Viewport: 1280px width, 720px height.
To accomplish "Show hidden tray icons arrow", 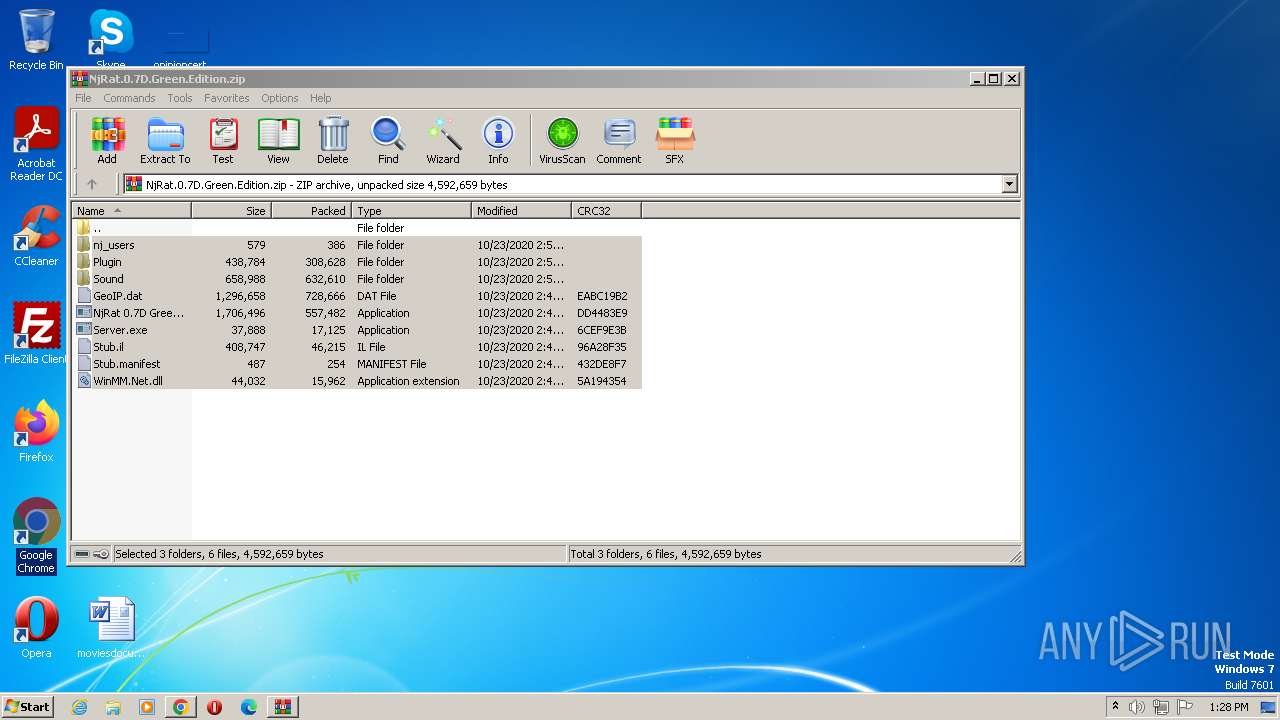I will pos(1115,707).
